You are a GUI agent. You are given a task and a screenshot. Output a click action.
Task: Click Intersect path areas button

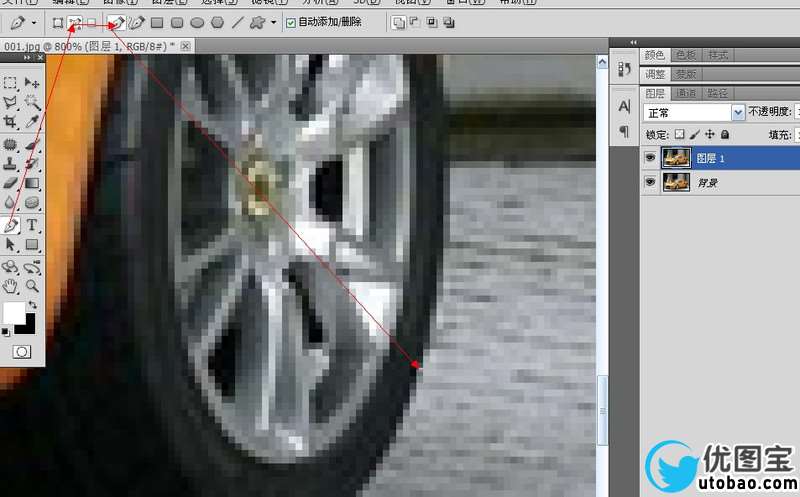432,23
